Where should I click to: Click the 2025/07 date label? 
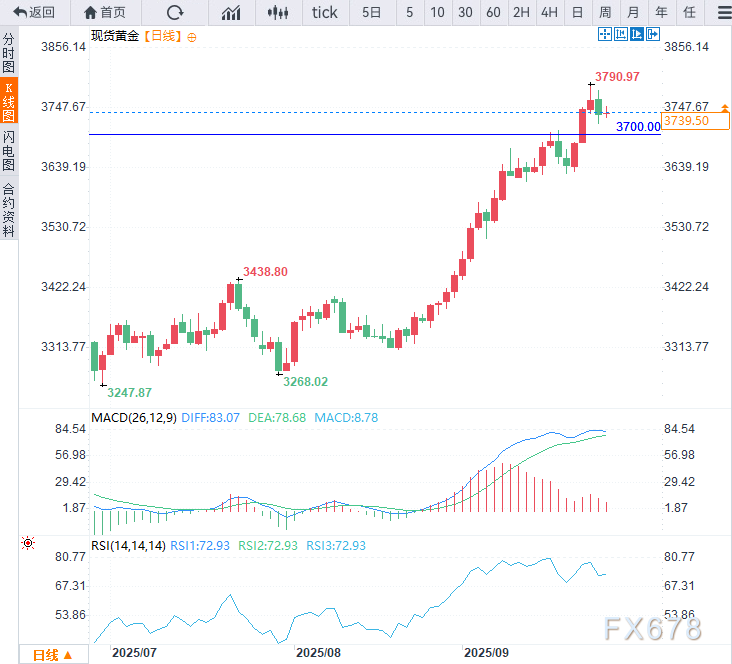click(x=134, y=652)
